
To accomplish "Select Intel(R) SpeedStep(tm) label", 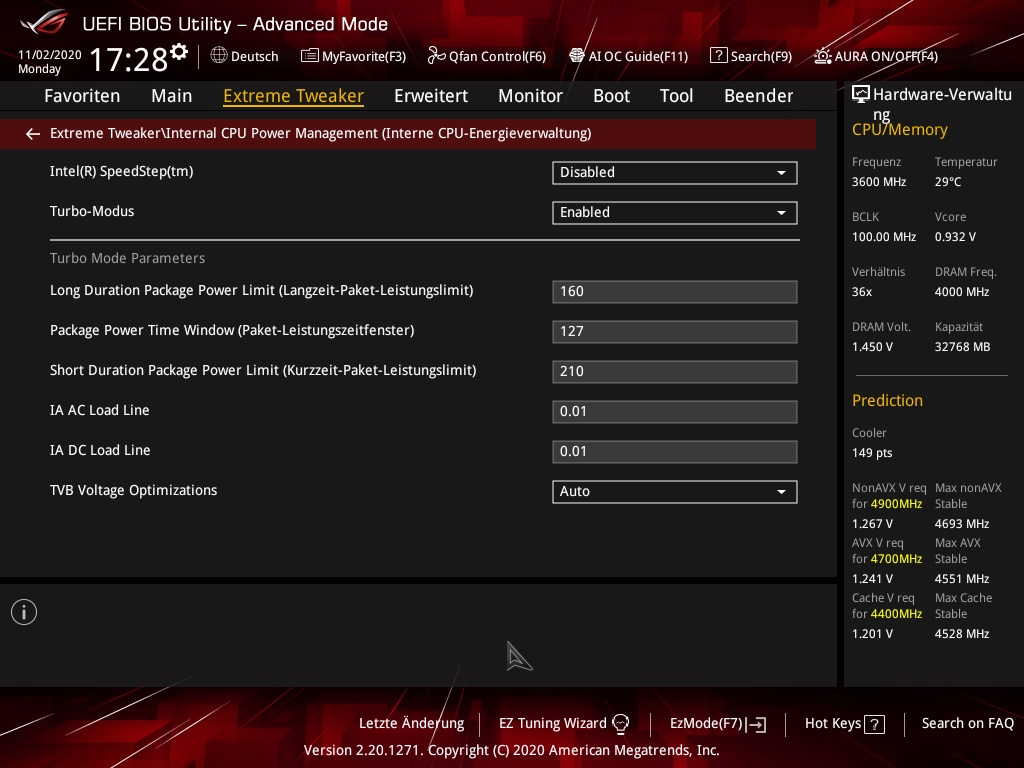I will [x=121, y=172].
